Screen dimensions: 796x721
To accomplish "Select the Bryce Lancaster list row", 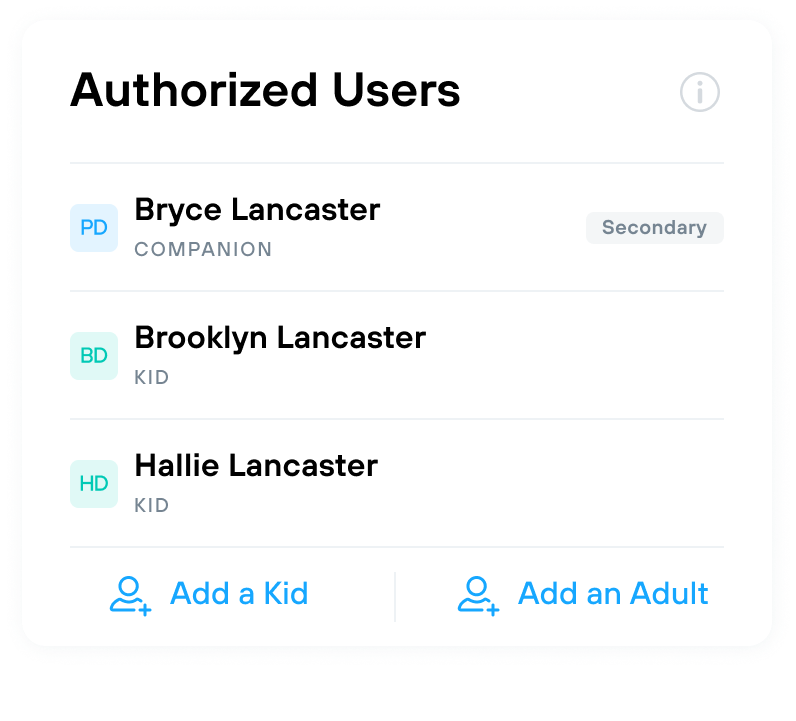I will click(397, 227).
